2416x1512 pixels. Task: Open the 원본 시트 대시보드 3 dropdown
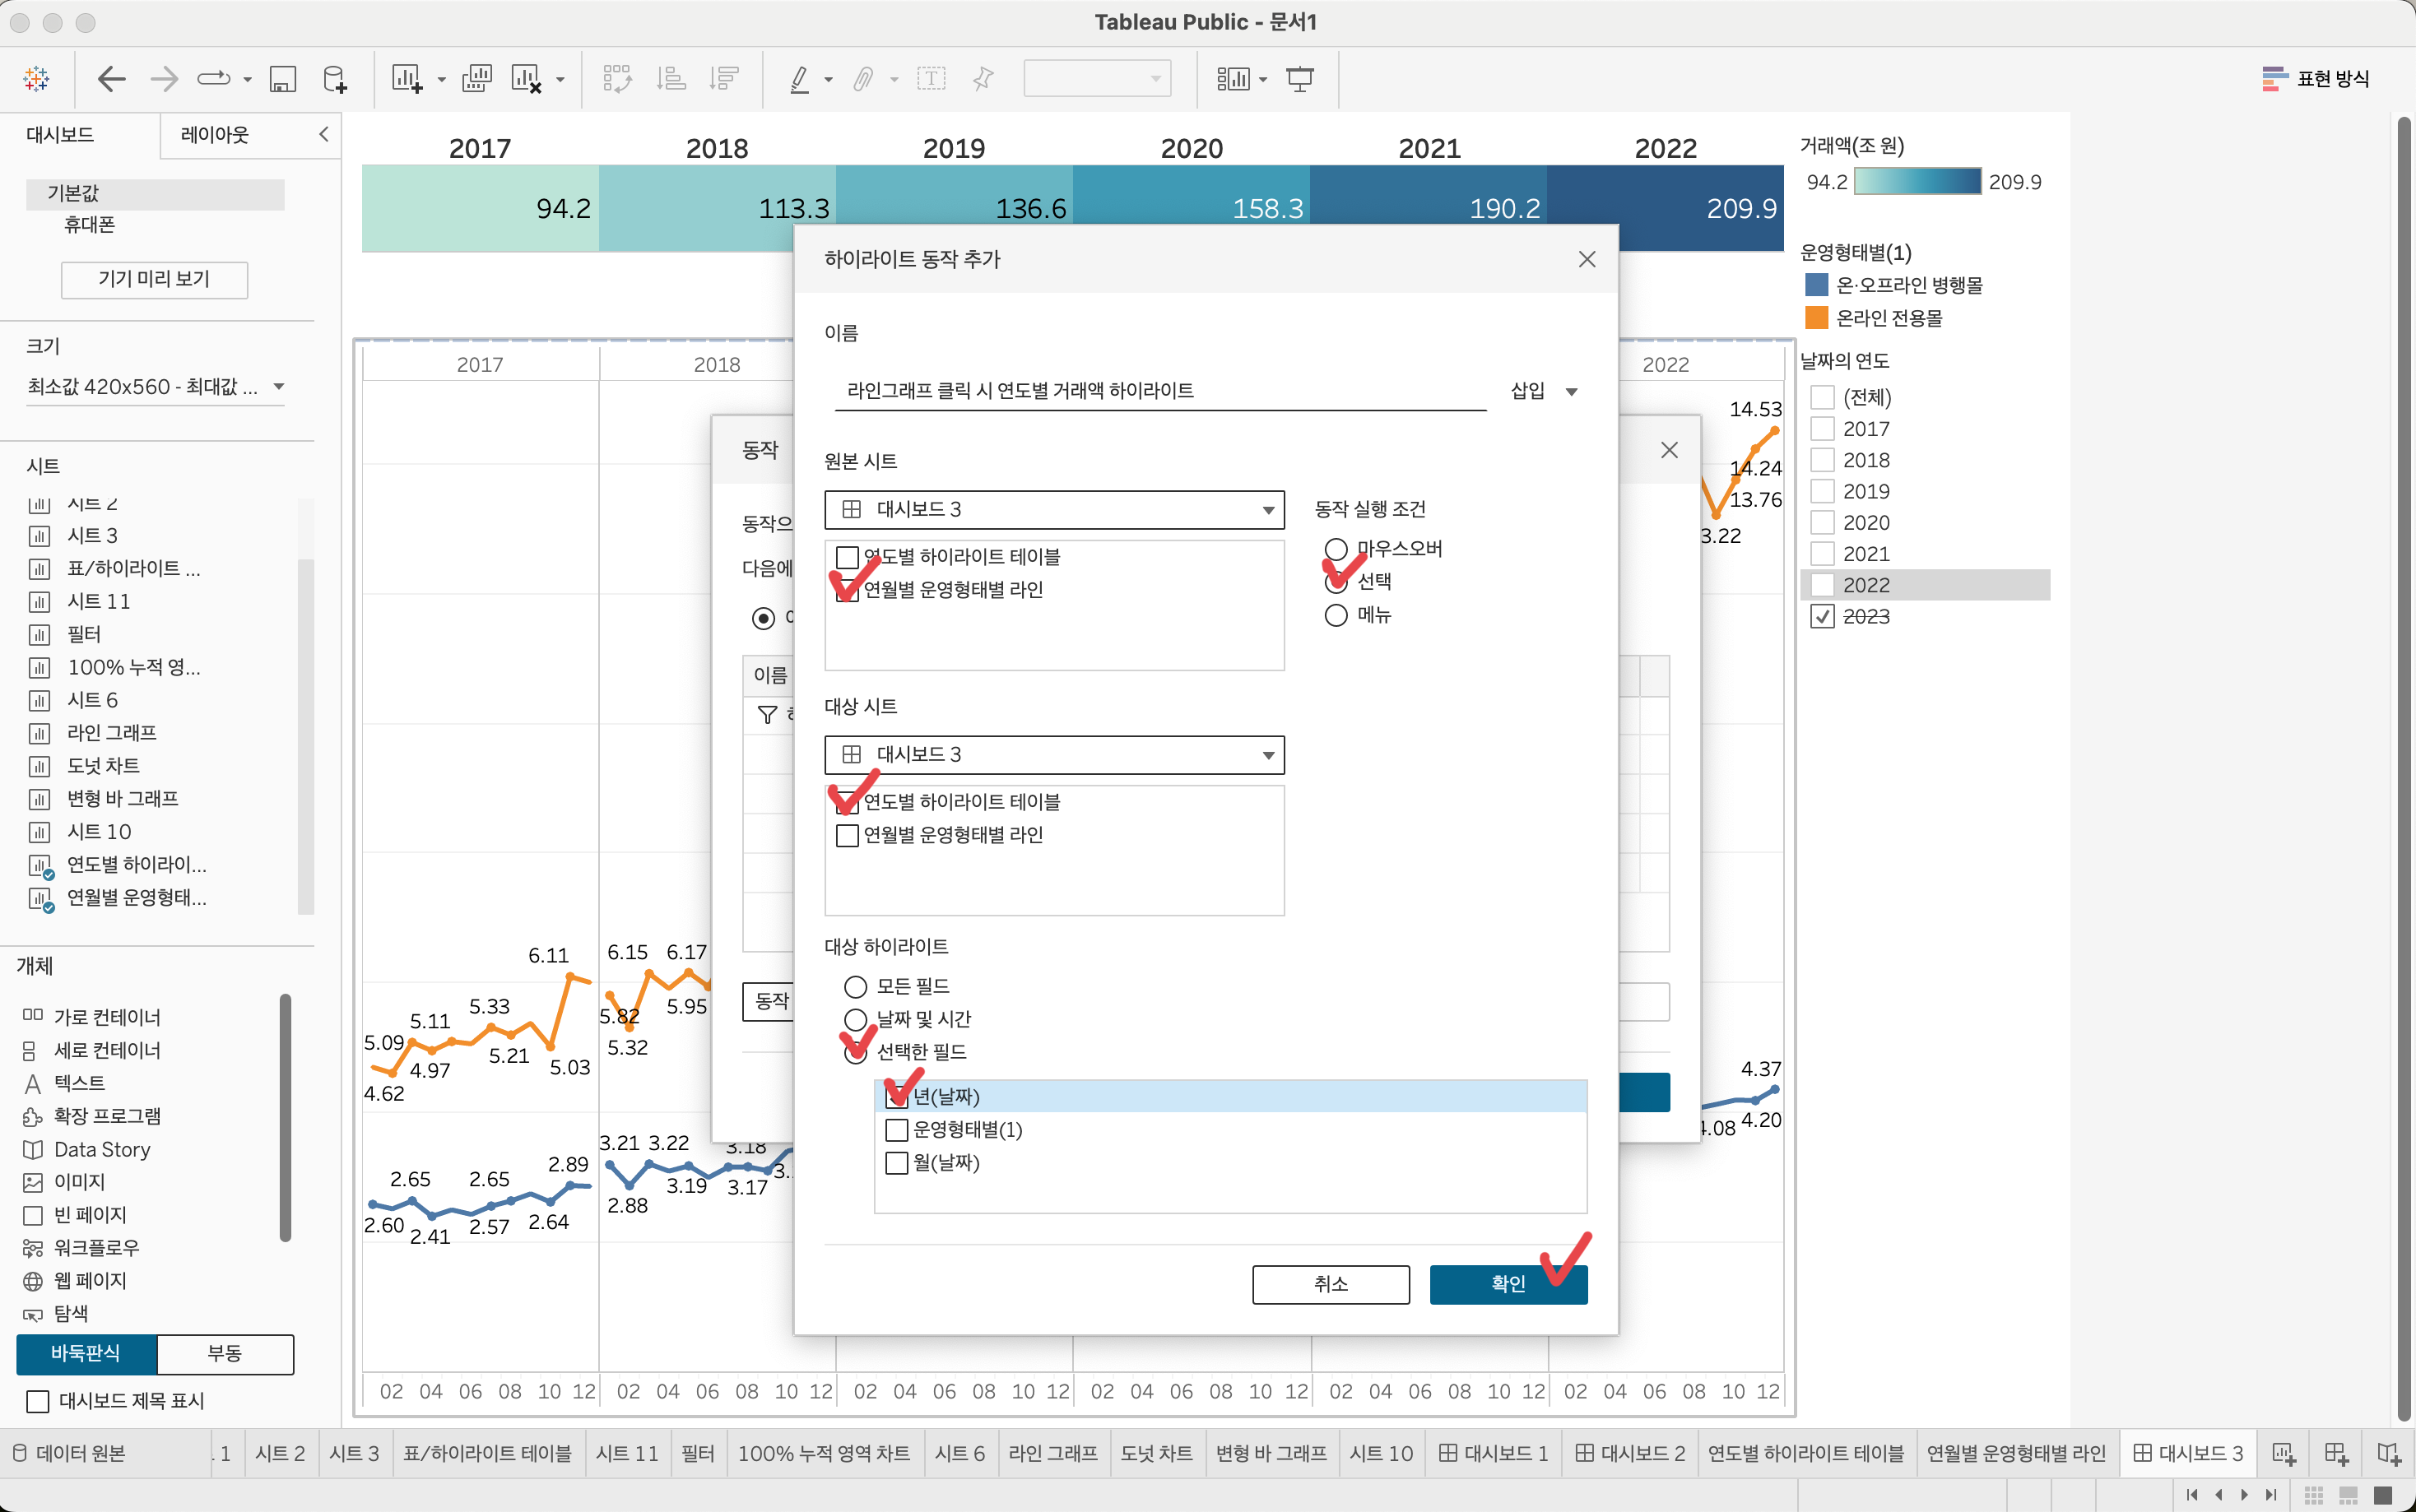point(1054,510)
